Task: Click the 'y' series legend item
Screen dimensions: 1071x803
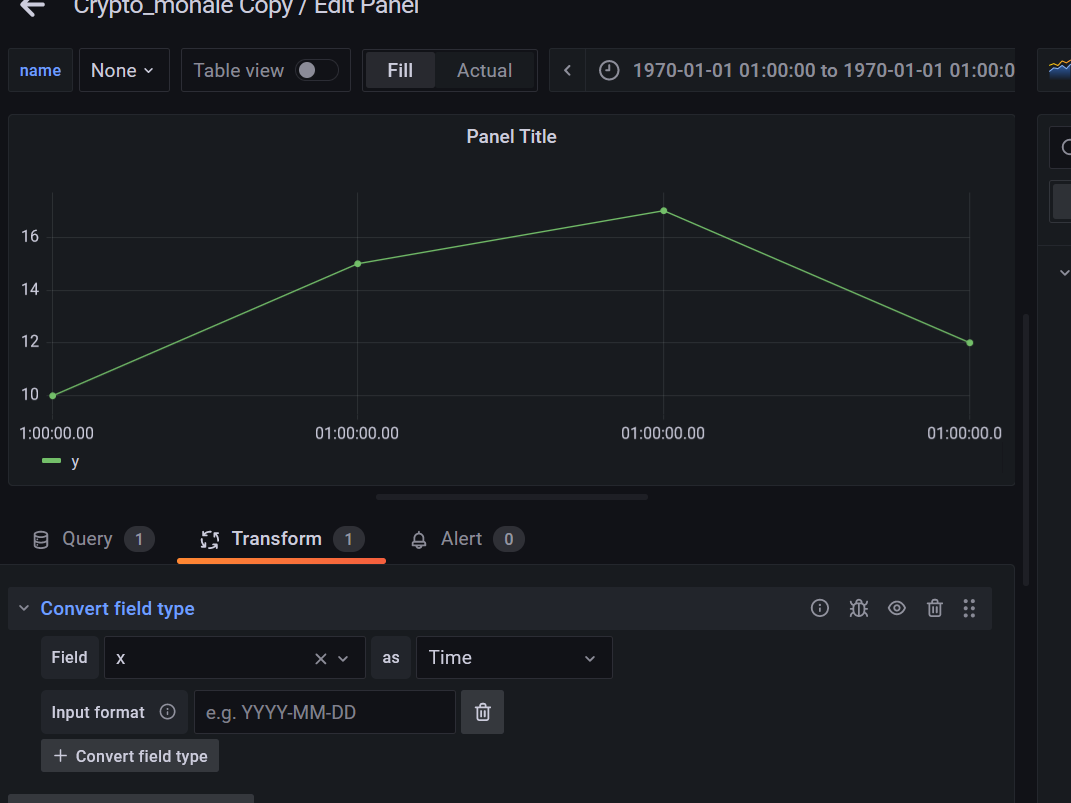Action: 75,462
